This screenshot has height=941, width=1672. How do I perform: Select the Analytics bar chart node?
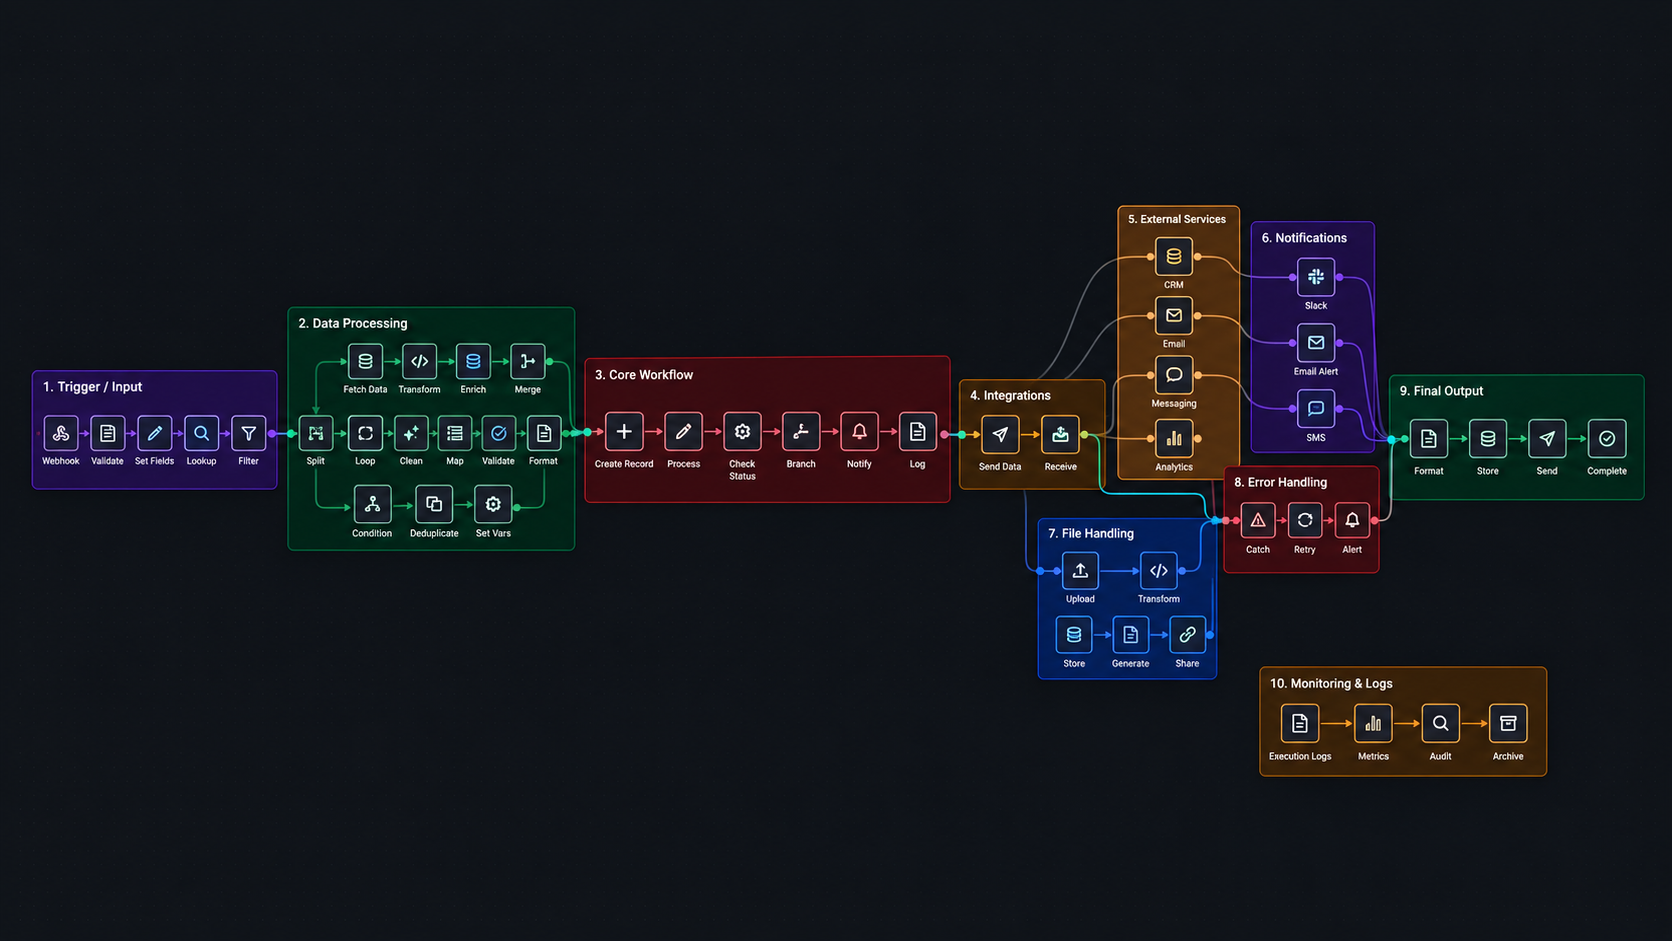pos(1174,438)
